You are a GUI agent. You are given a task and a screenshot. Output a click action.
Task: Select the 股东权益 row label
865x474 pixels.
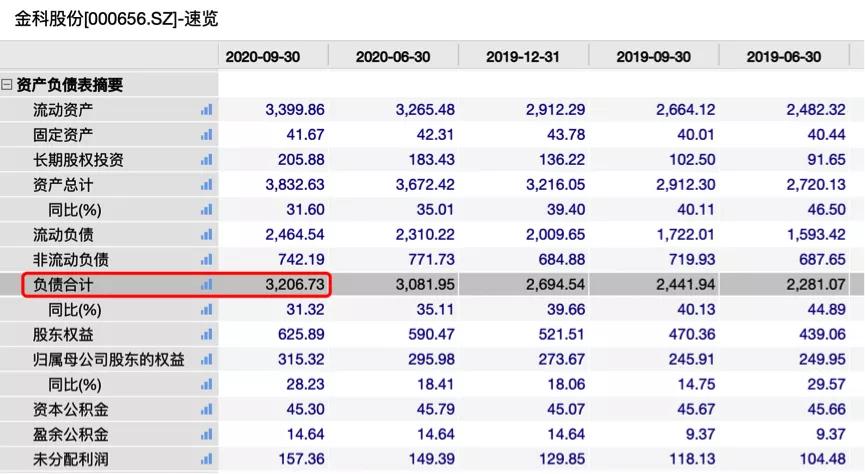pyautogui.click(x=63, y=334)
